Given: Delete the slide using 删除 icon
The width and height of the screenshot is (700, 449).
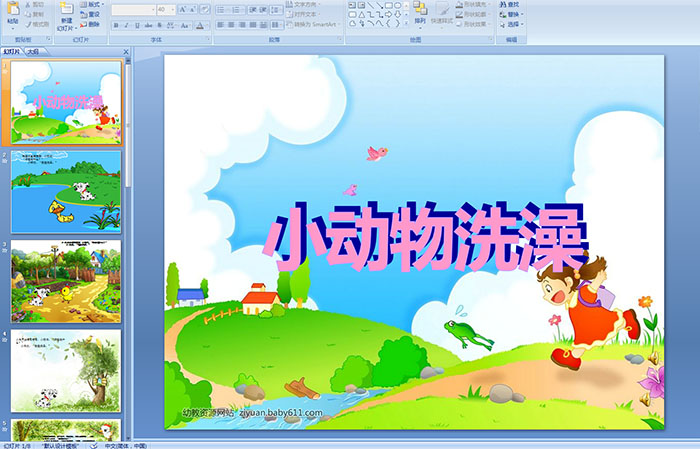Looking at the screenshot, I should [92, 25].
